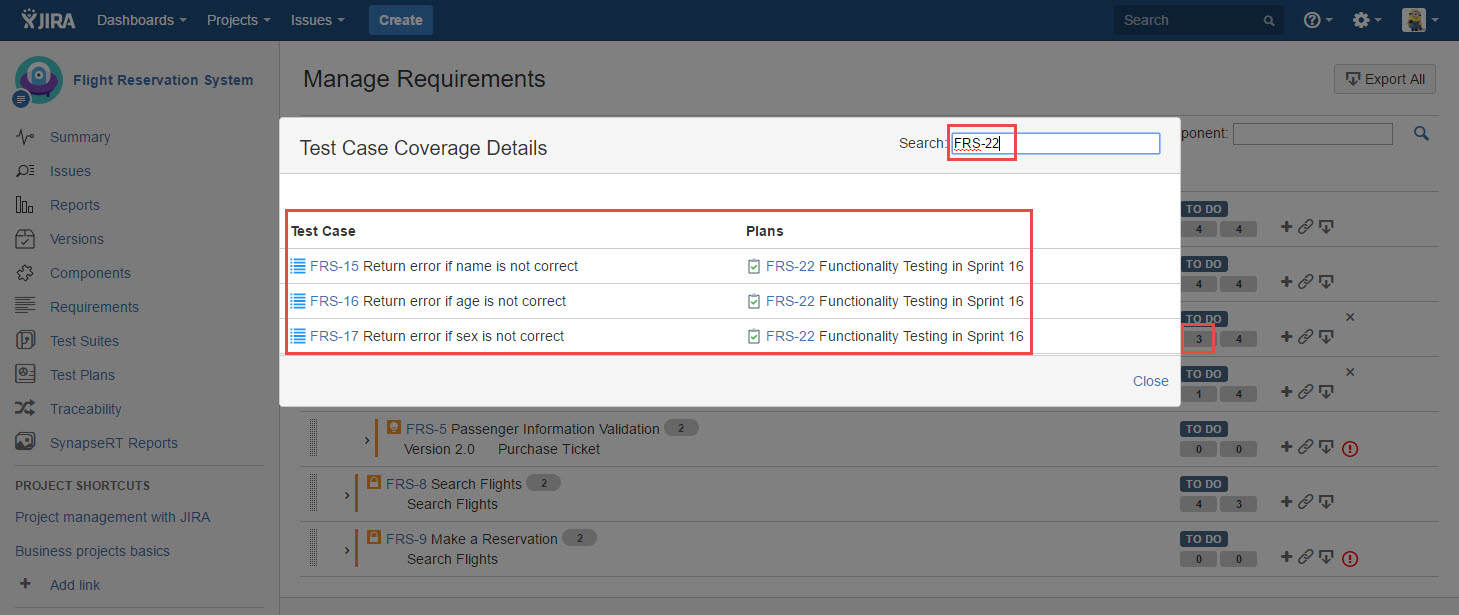Image resolution: width=1459 pixels, height=615 pixels.
Task: Expand the FRS-8 Search Flights requirement
Action: pos(347,494)
